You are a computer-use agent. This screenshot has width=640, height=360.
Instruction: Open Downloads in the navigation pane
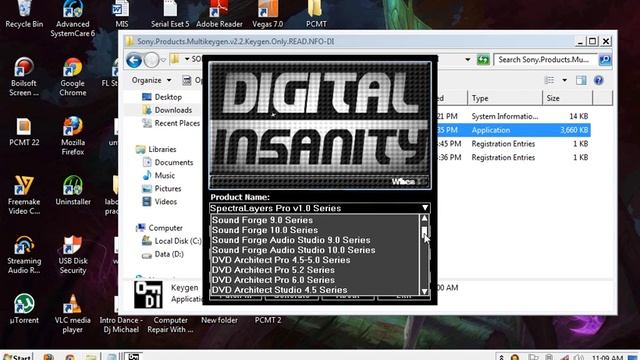click(x=167, y=110)
